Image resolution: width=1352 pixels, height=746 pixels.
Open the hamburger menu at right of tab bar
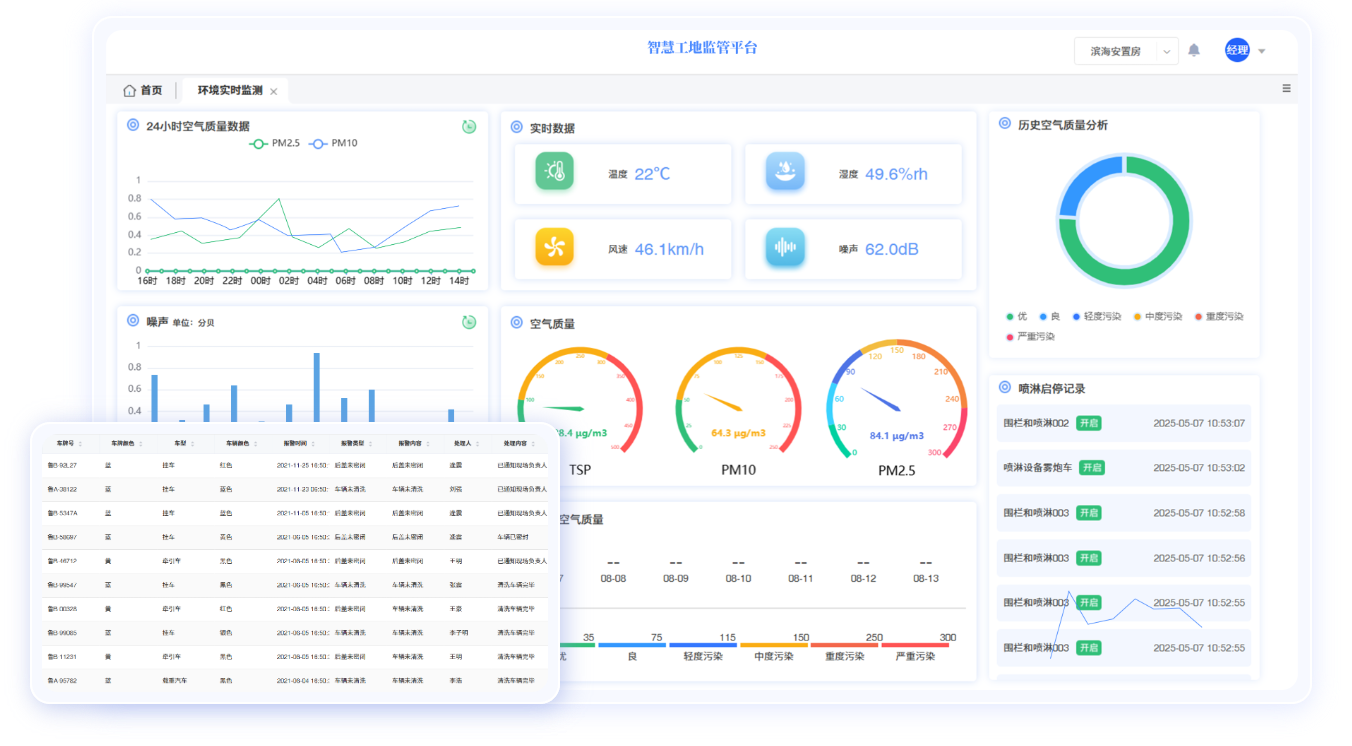pyautogui.click(x=1286, y=89)
